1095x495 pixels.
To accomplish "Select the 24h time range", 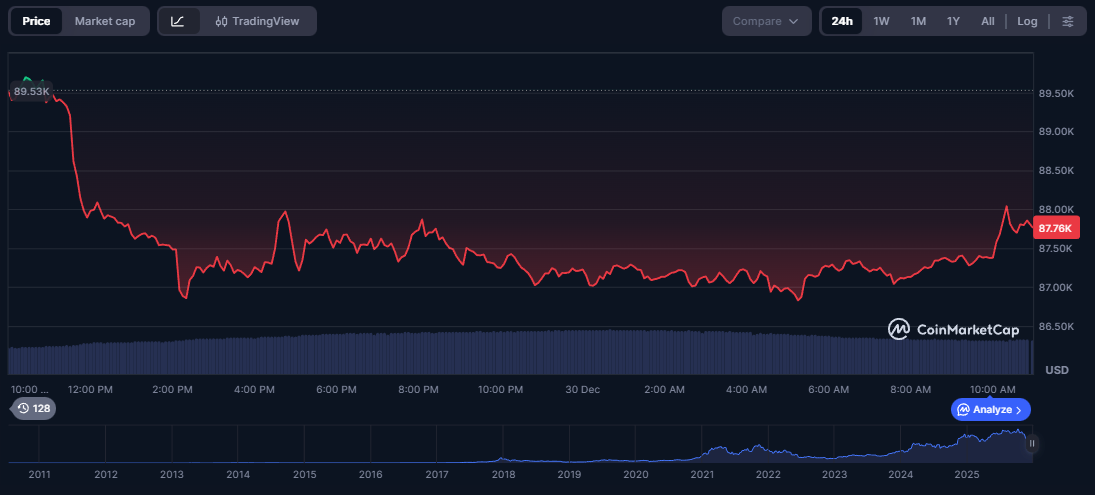I will tap(842, 21).
